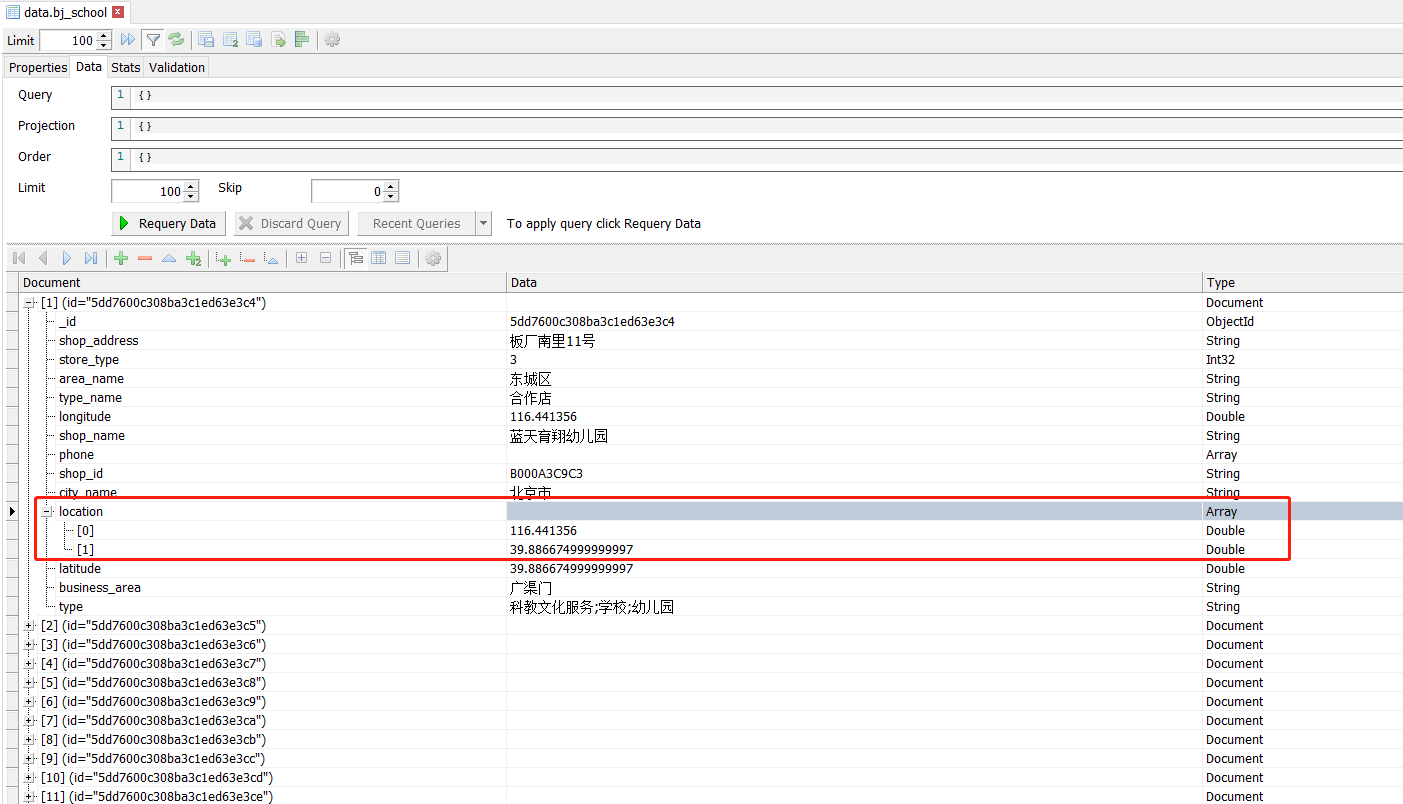Insert a new document with the green plus
Image resolution: width=1403 pixels, height=804 pixels.
click(x=120, y=258)
